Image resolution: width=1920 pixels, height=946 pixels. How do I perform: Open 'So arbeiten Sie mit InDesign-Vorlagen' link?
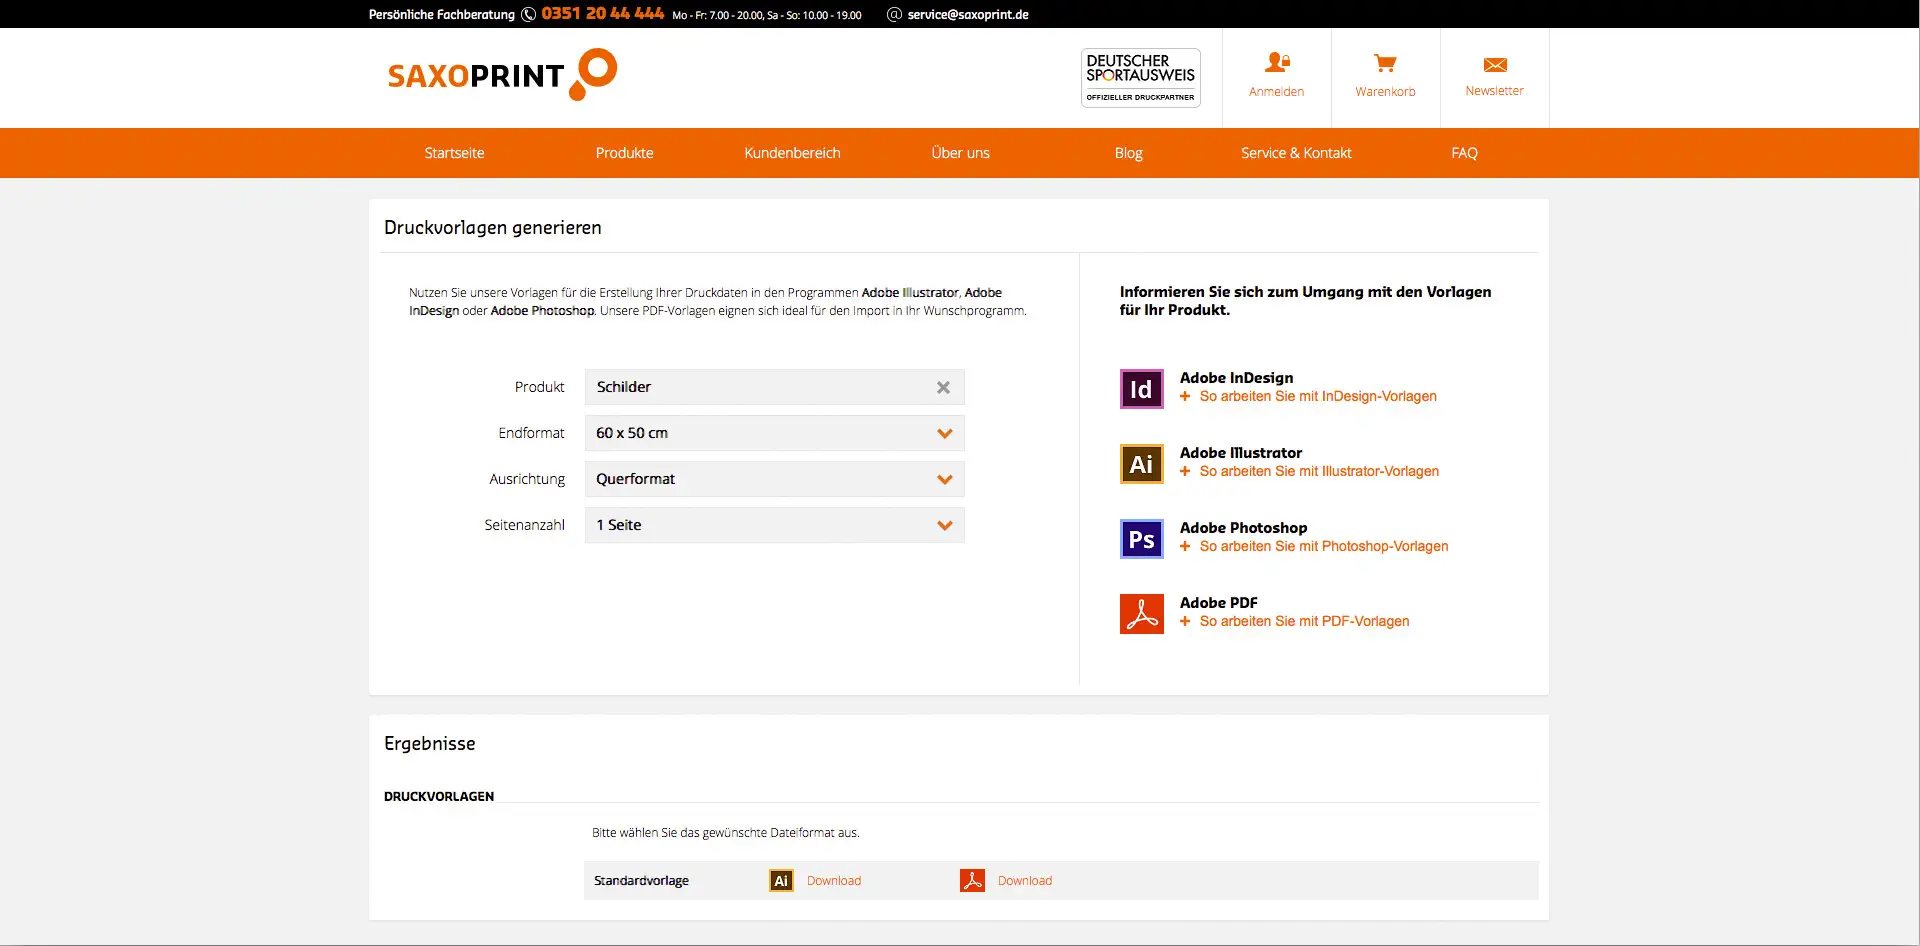[1317, 397]
